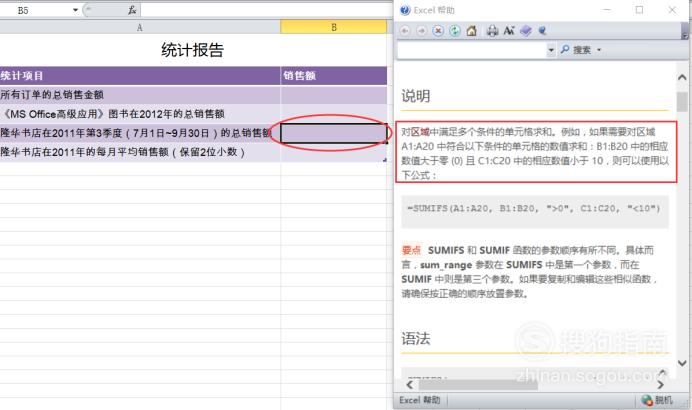Select the 统计报告 title cell

193,50
